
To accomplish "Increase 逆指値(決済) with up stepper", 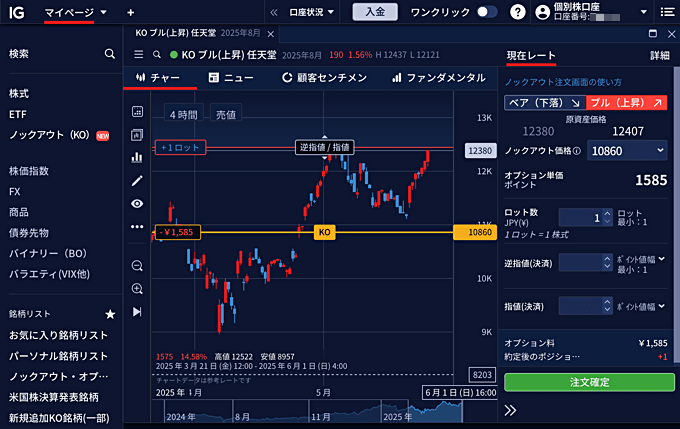I will [607, 259].
